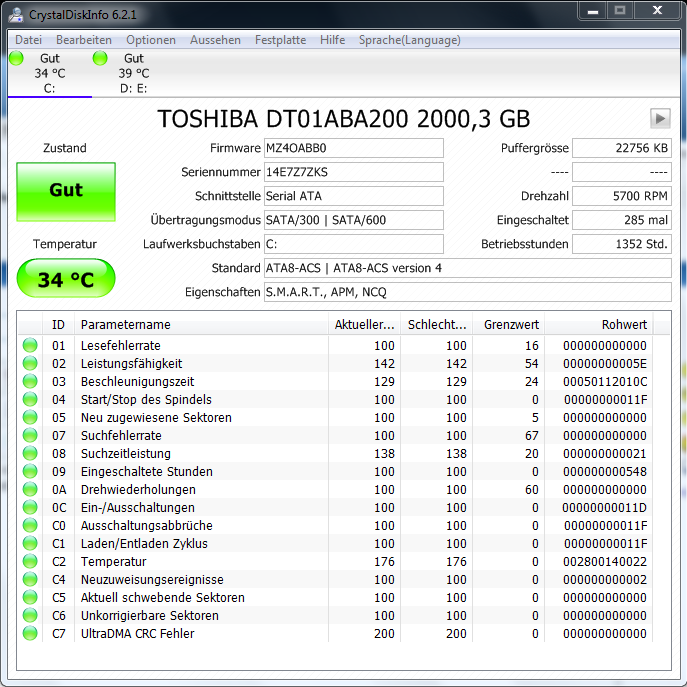Click the ID column header
687x687 pixels.
[58, 325]
